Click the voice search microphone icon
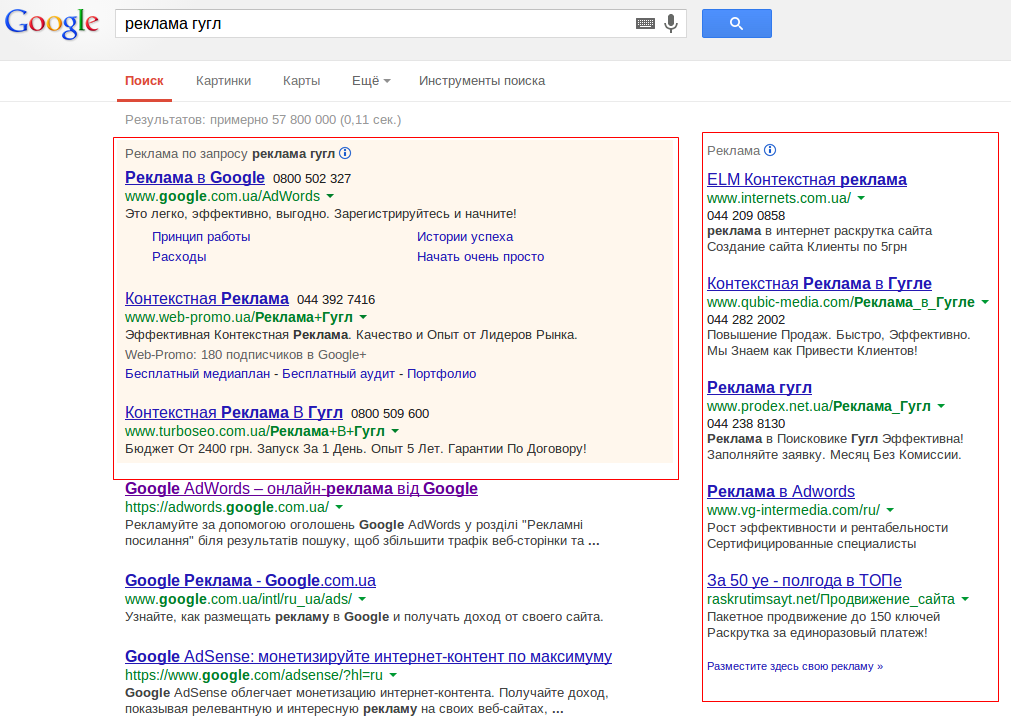1011x728 pixels. pyautogui.click(x=671, y=24)
